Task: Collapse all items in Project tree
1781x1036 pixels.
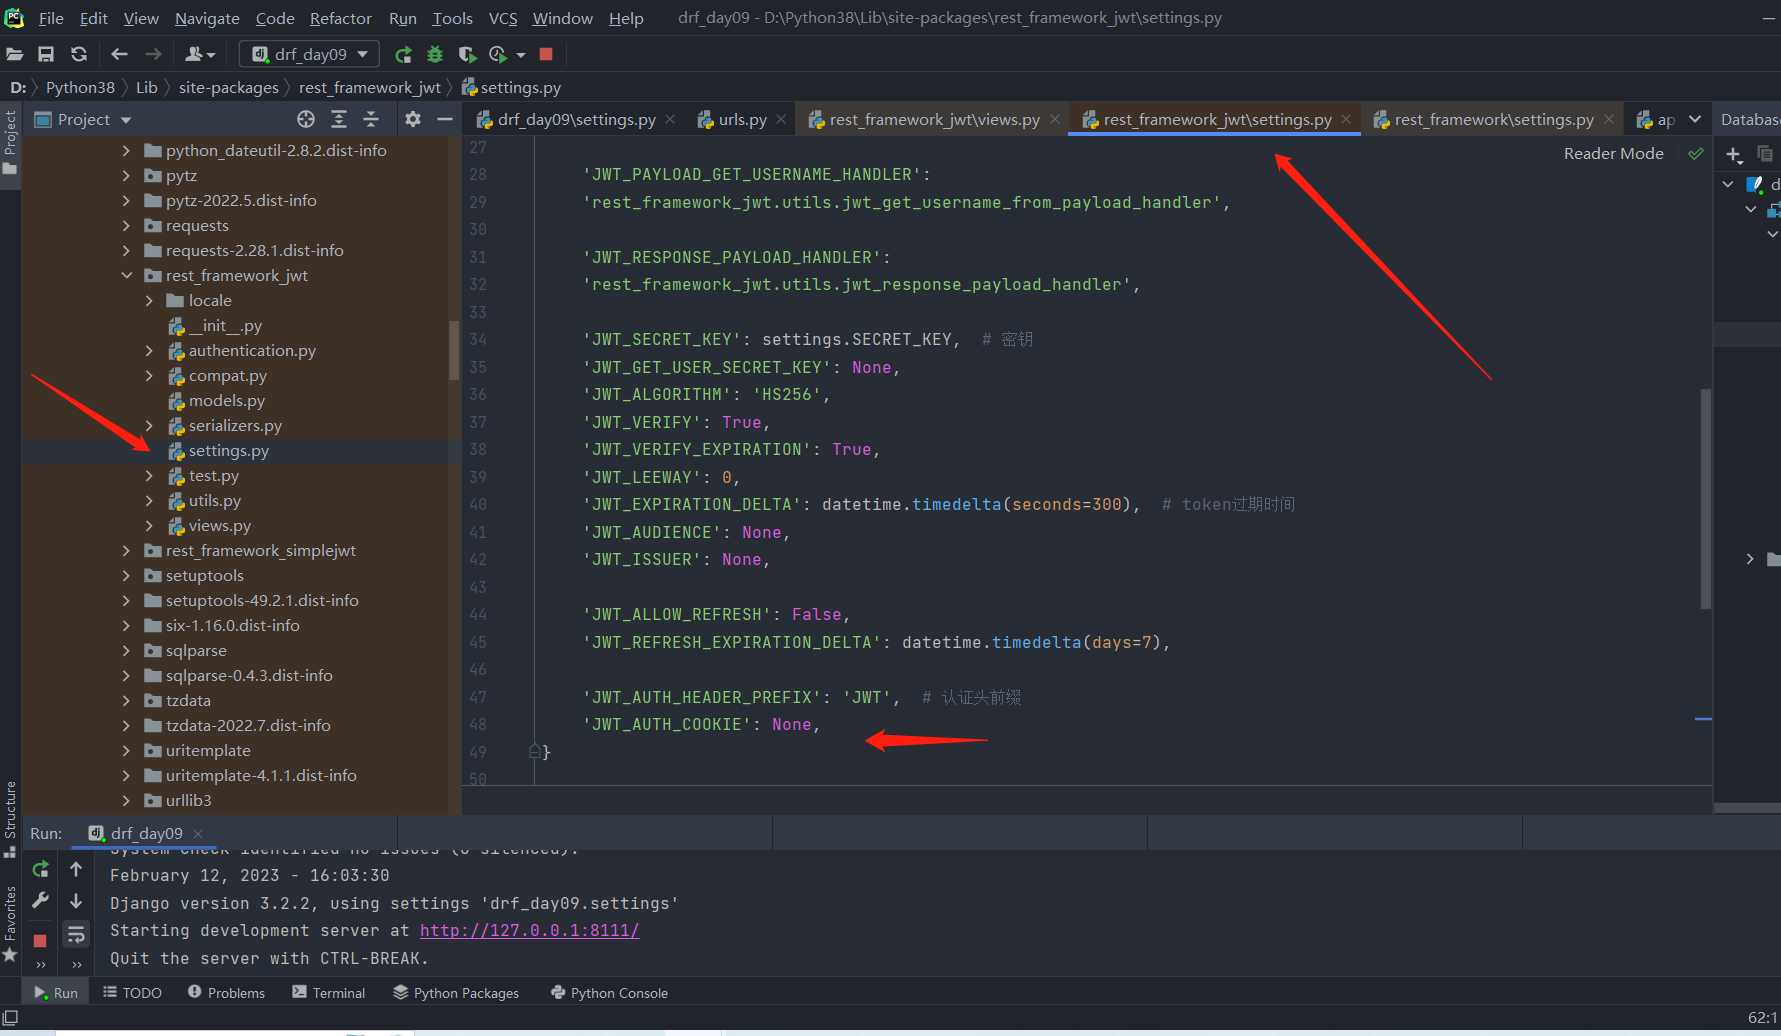Action: click(x=371, y=119)
